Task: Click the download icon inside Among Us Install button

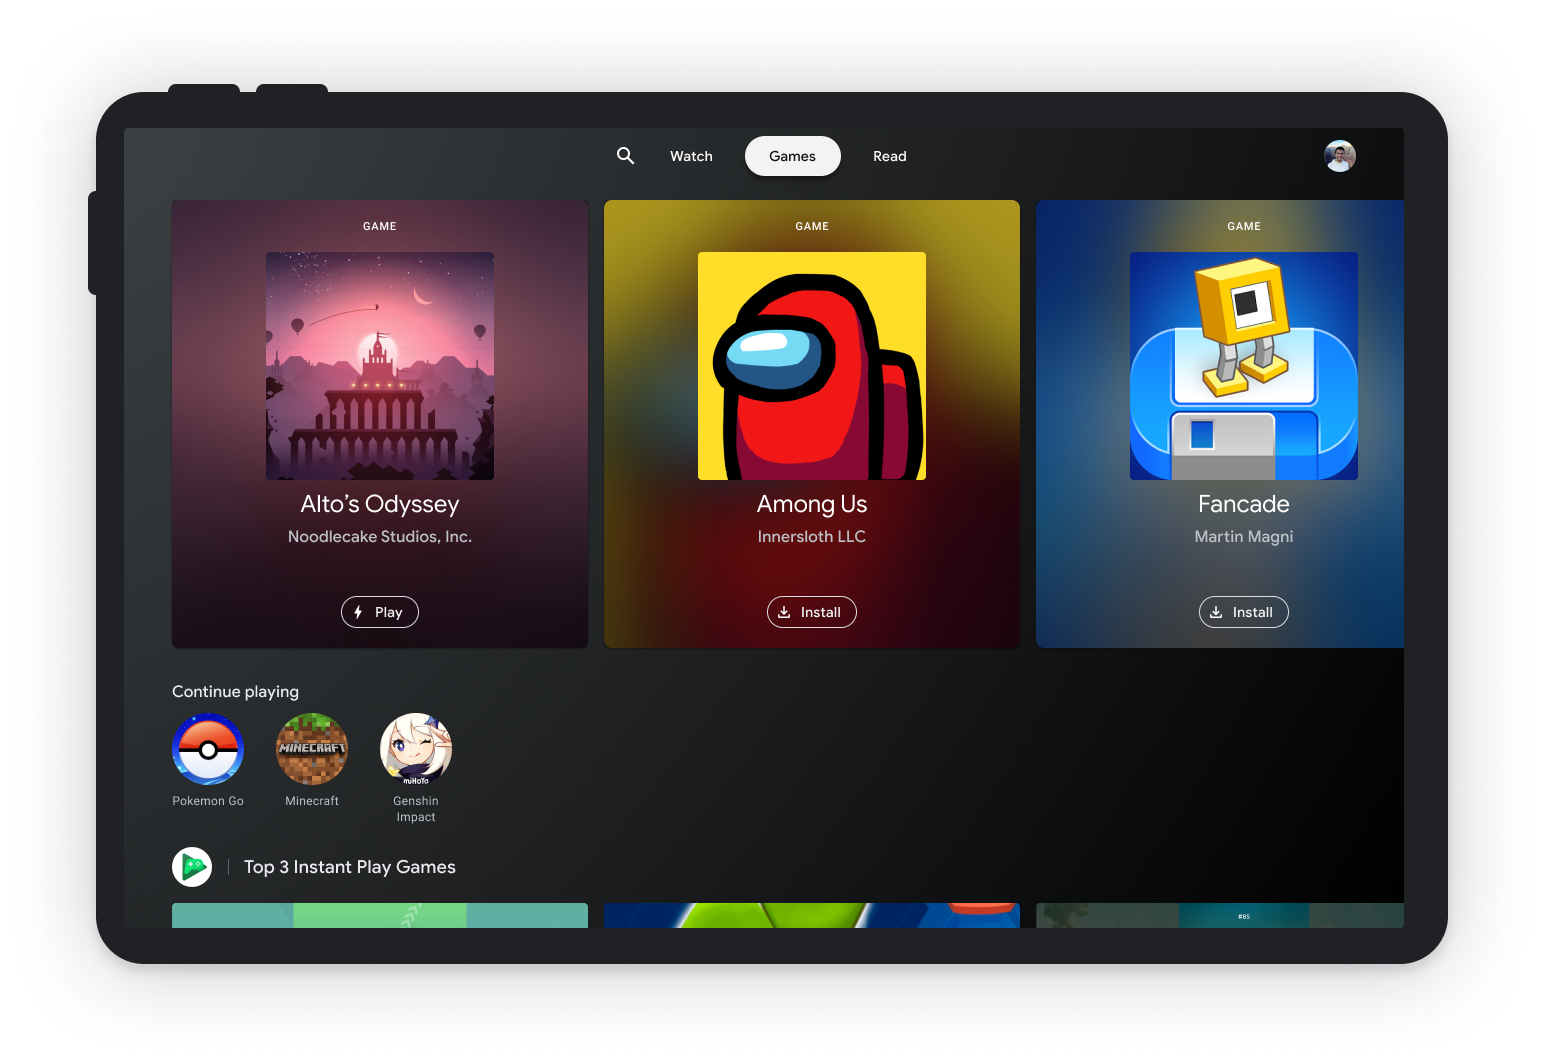Action: [784, 612]
